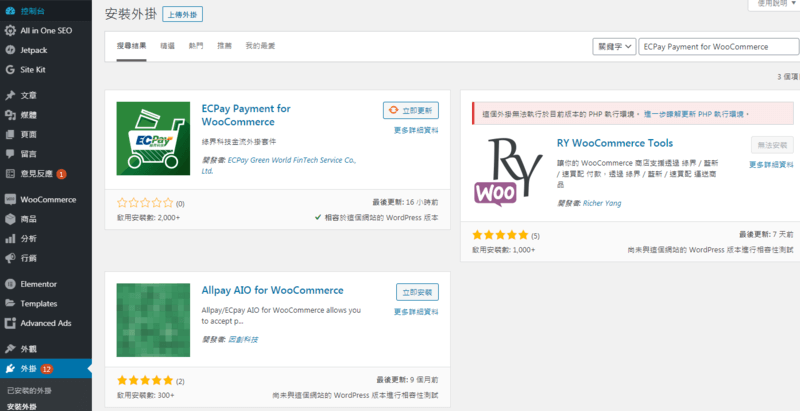This screenshot has width=800, height=411.
Task: Click the Site Kit icon in sidebar
Action: pyautogui.click(x=9, y=69)
